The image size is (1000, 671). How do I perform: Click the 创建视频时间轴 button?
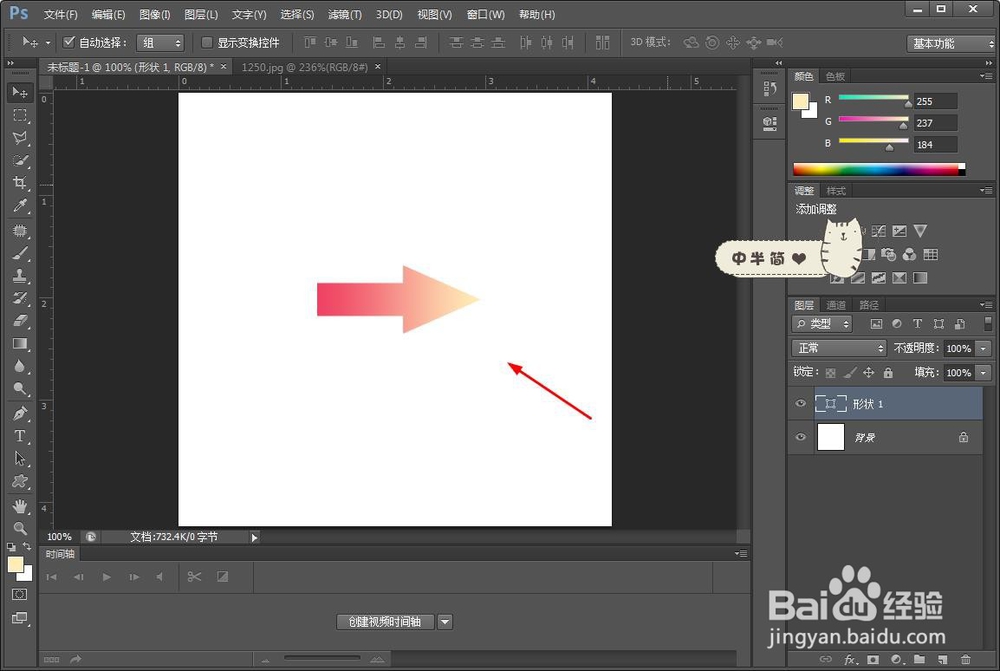point(385,622)
